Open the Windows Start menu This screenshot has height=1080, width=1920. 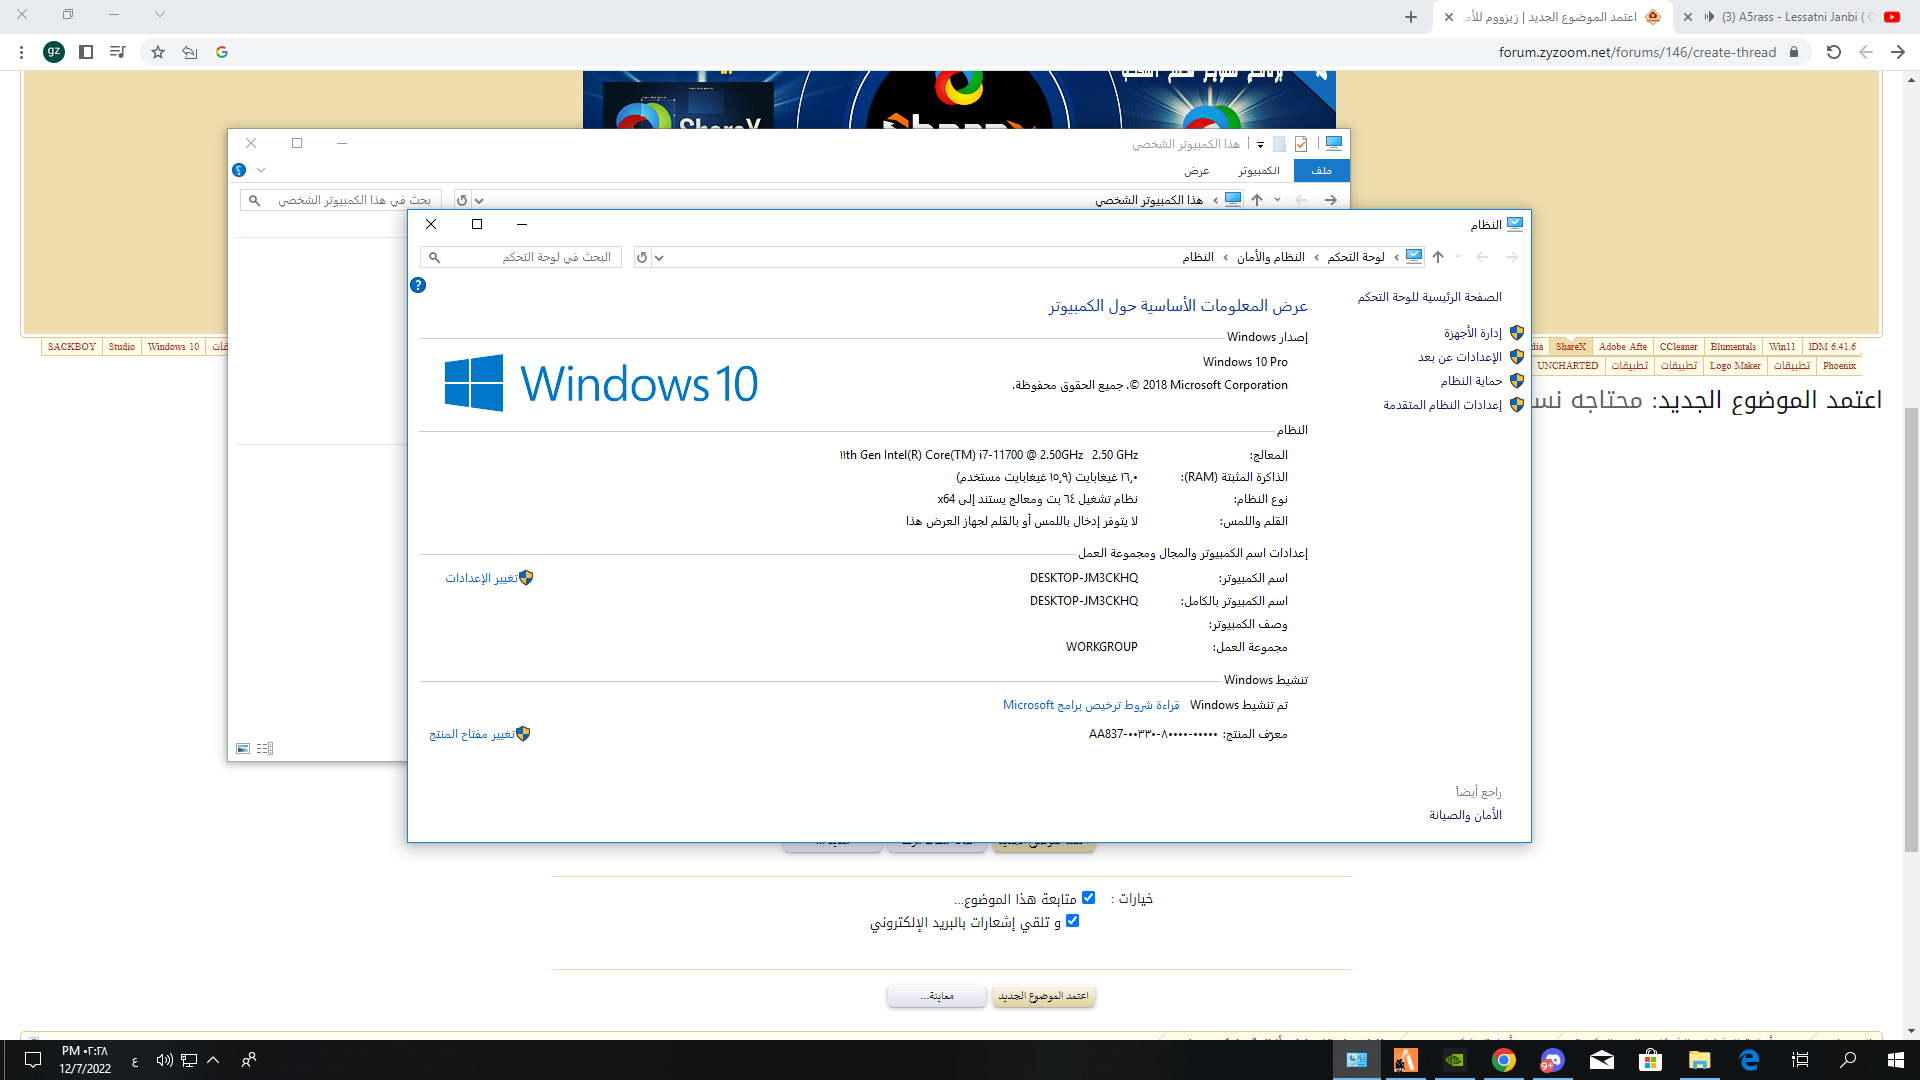(1895, 1060)
